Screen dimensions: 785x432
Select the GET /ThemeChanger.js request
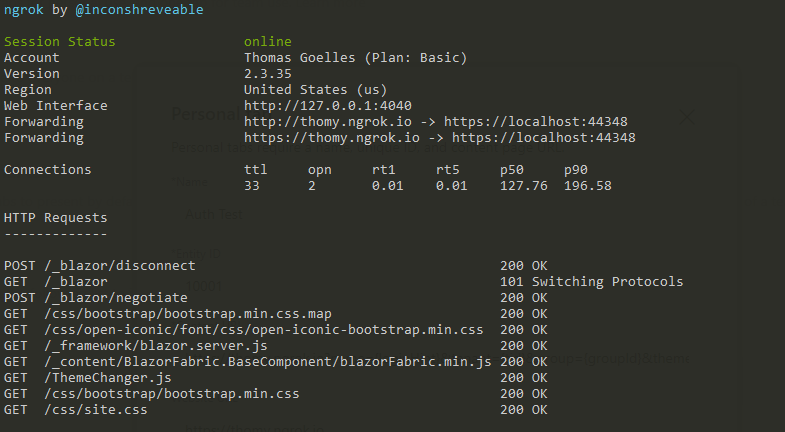click(276, 377)
